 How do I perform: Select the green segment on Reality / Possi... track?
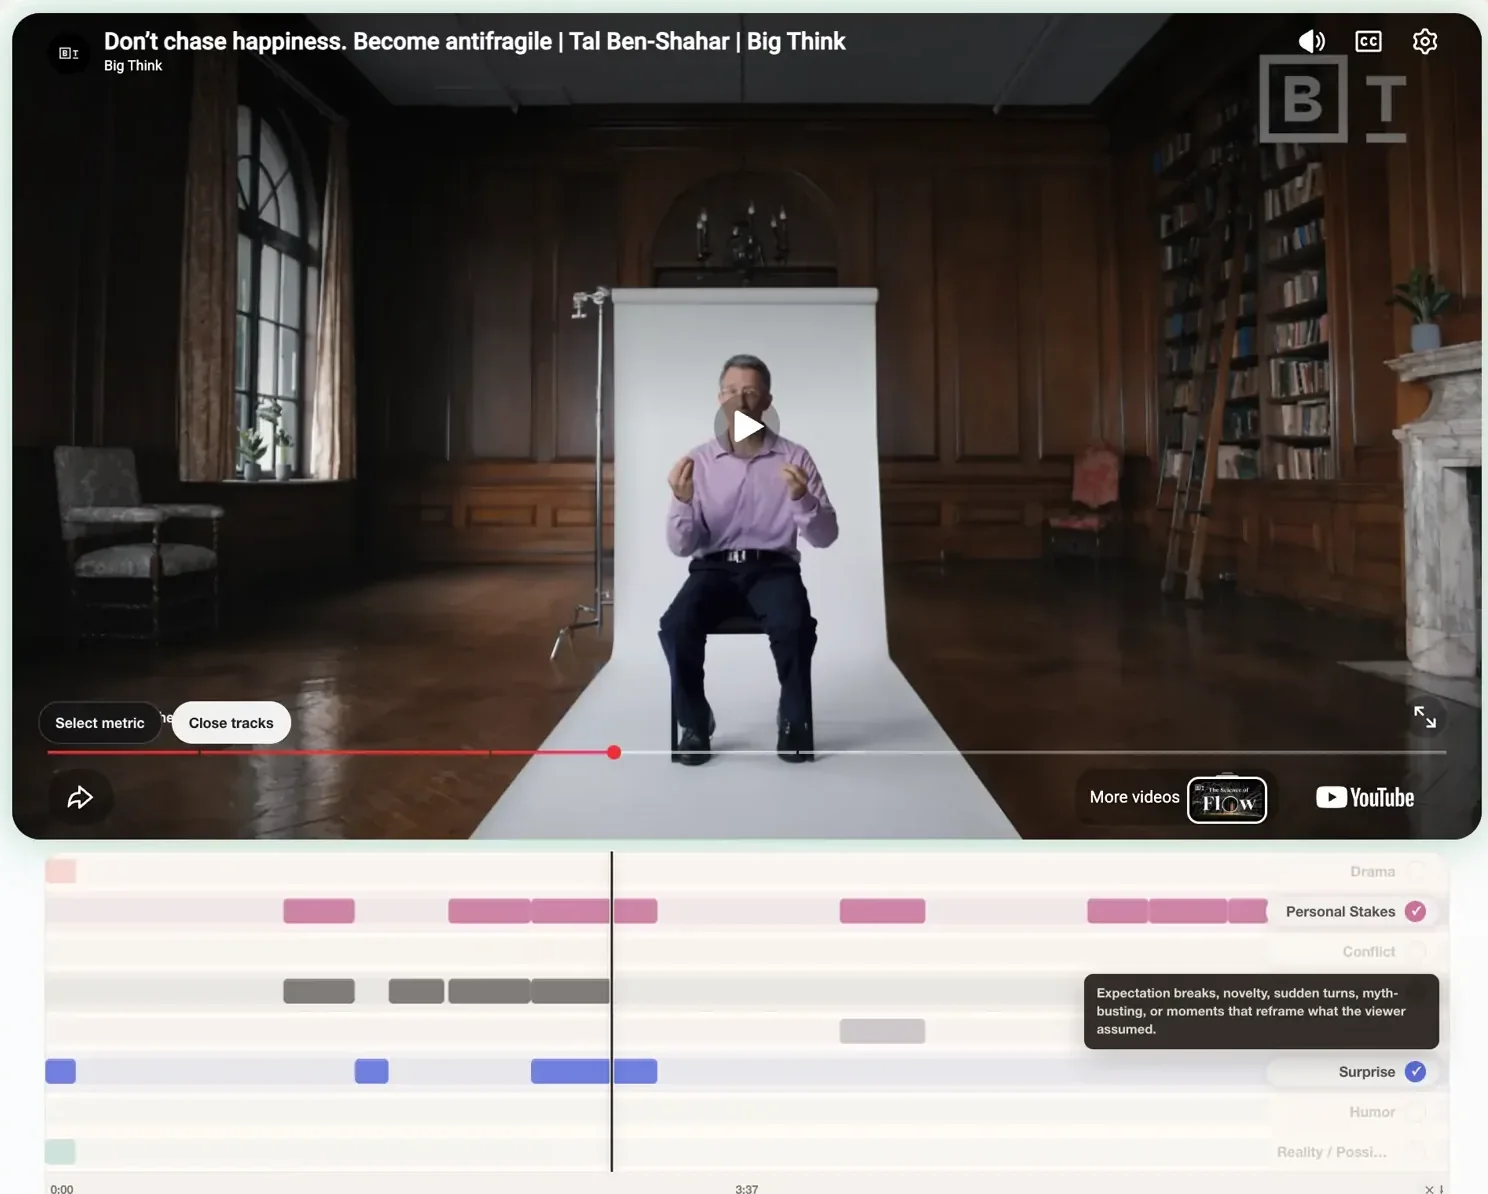[x=60, y=1151]
